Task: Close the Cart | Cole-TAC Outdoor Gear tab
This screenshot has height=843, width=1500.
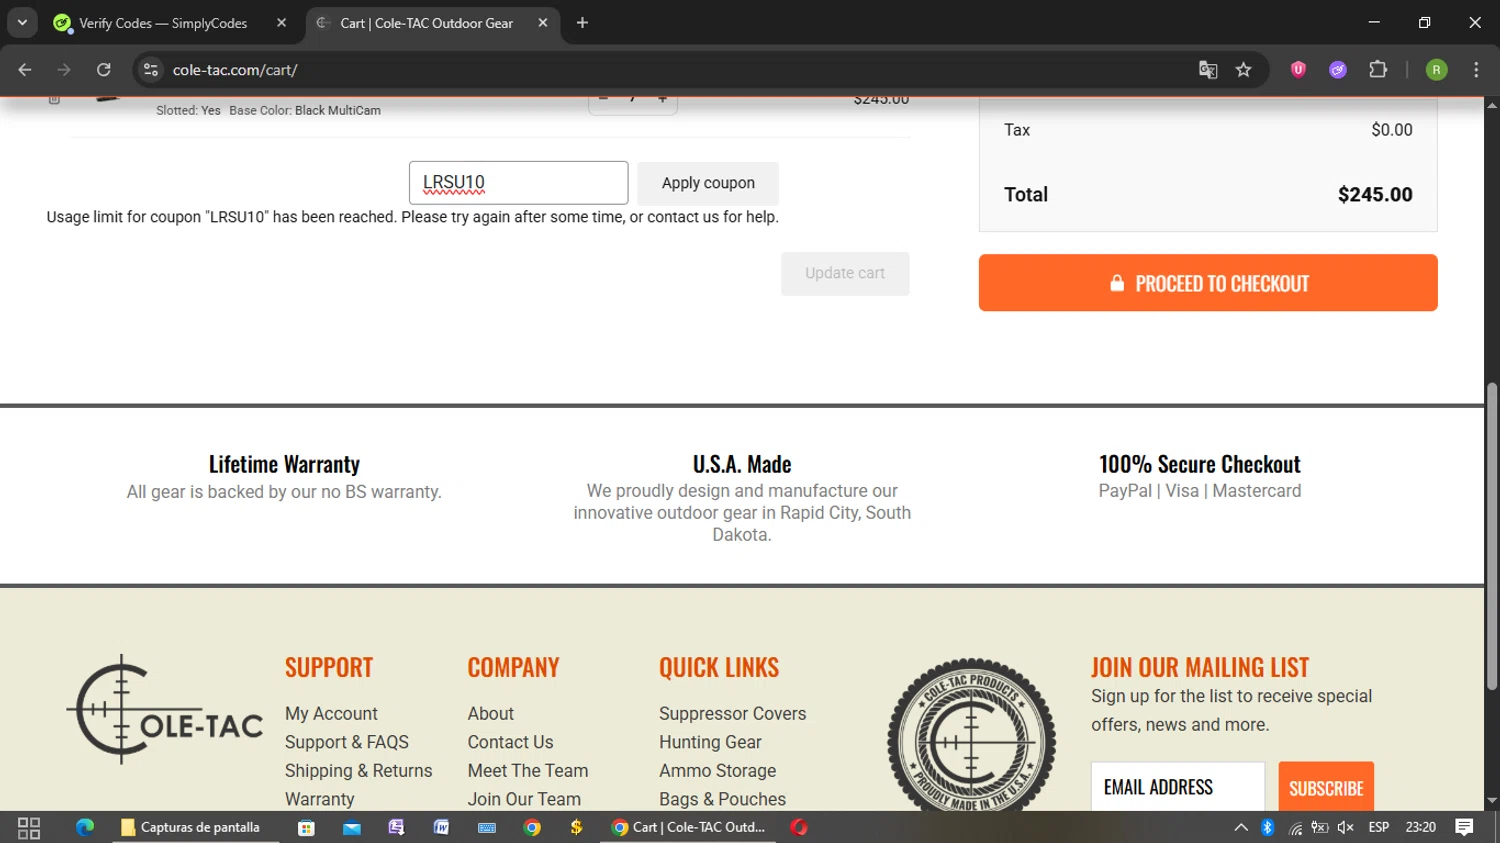Action: point(542,23)
